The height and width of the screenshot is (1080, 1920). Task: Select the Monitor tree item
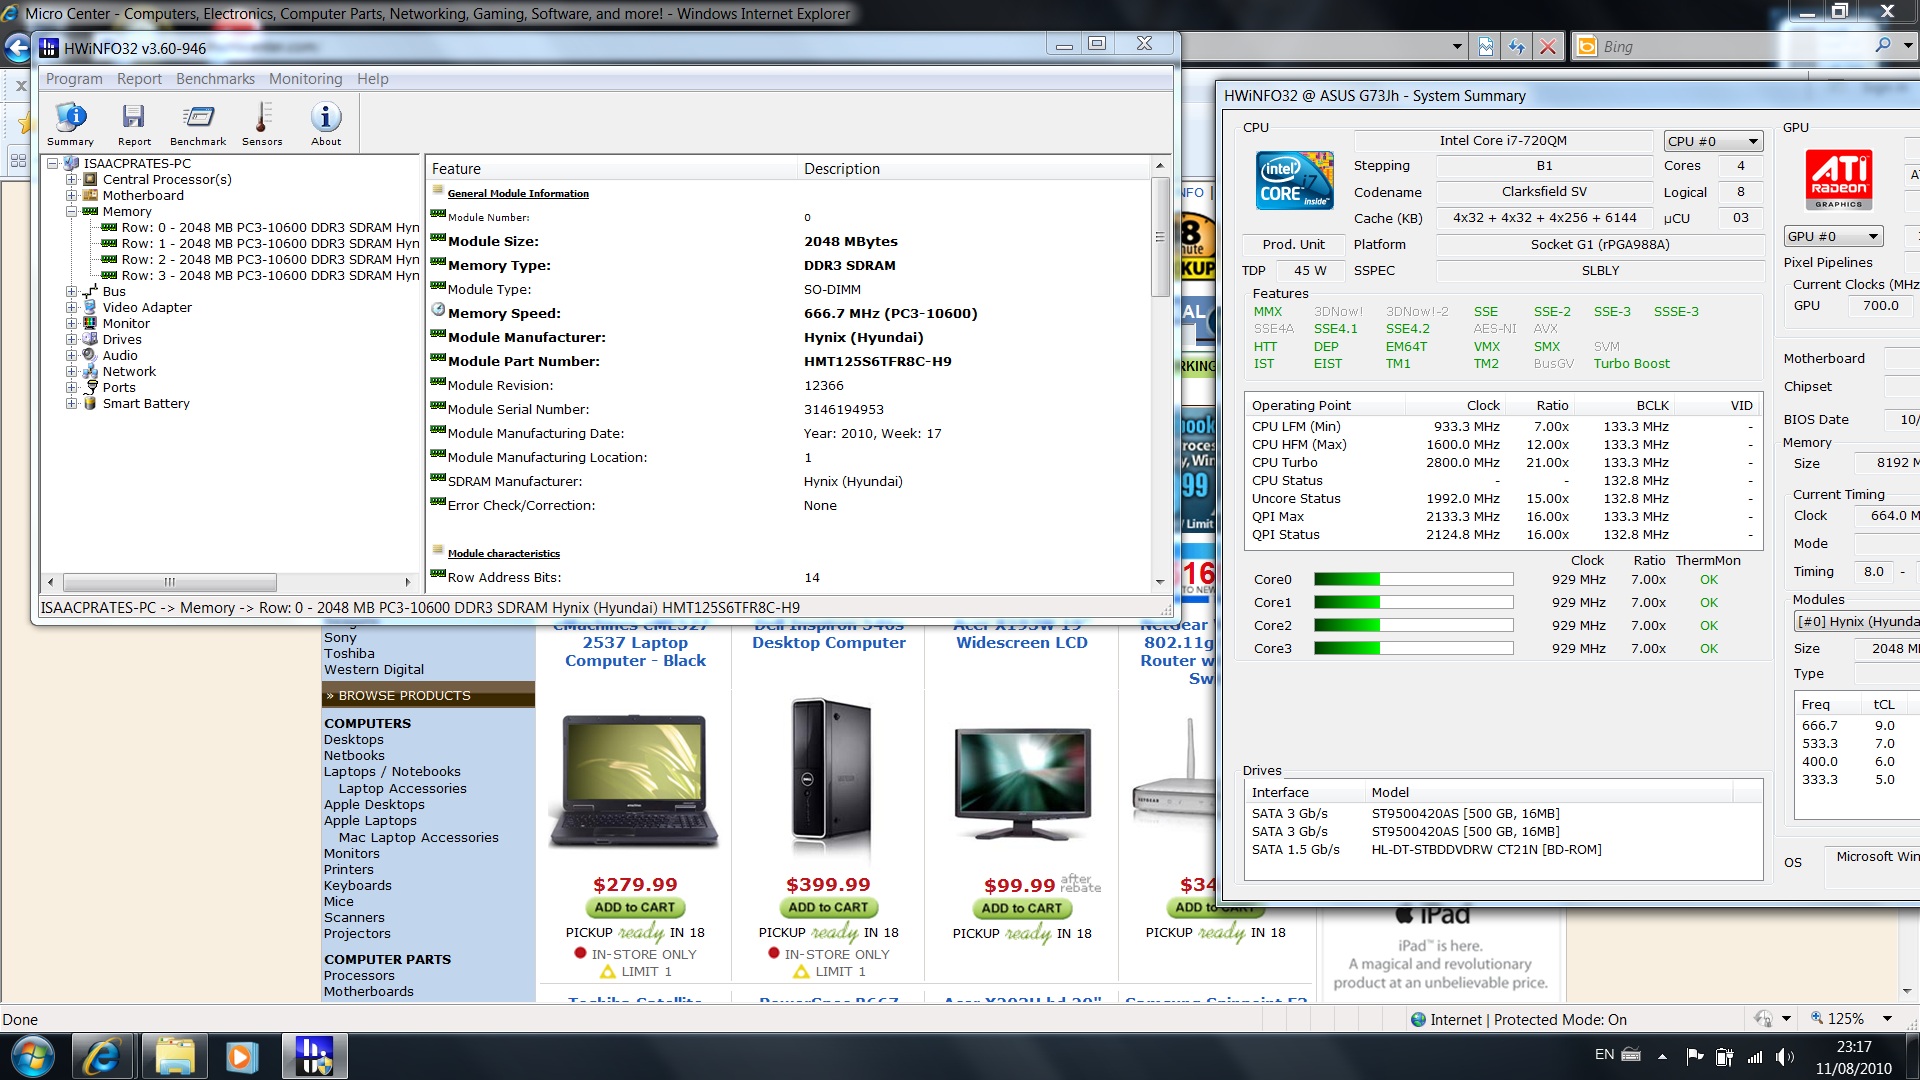point(126,324)
